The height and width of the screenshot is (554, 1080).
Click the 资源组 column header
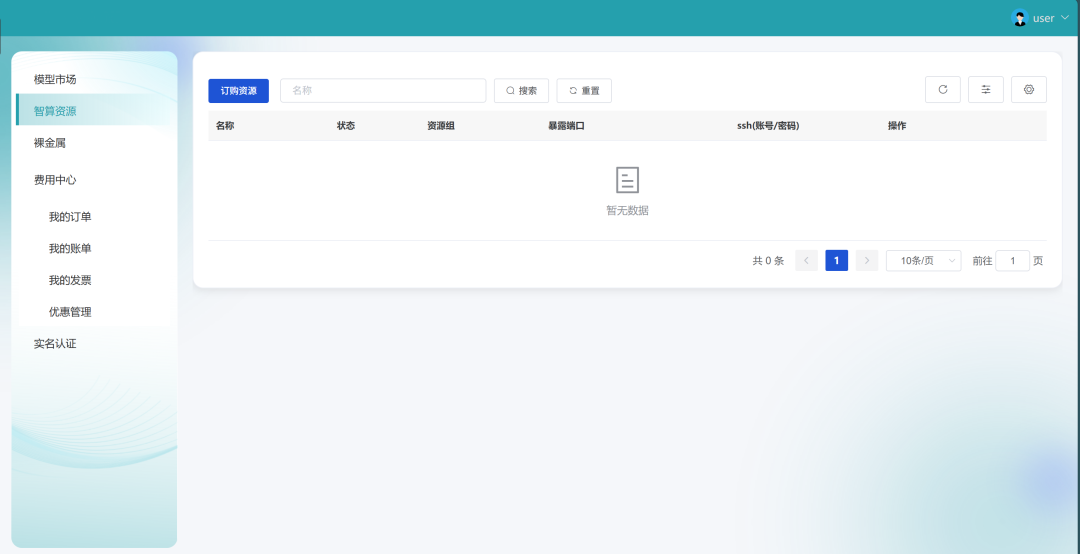[441, 126]
